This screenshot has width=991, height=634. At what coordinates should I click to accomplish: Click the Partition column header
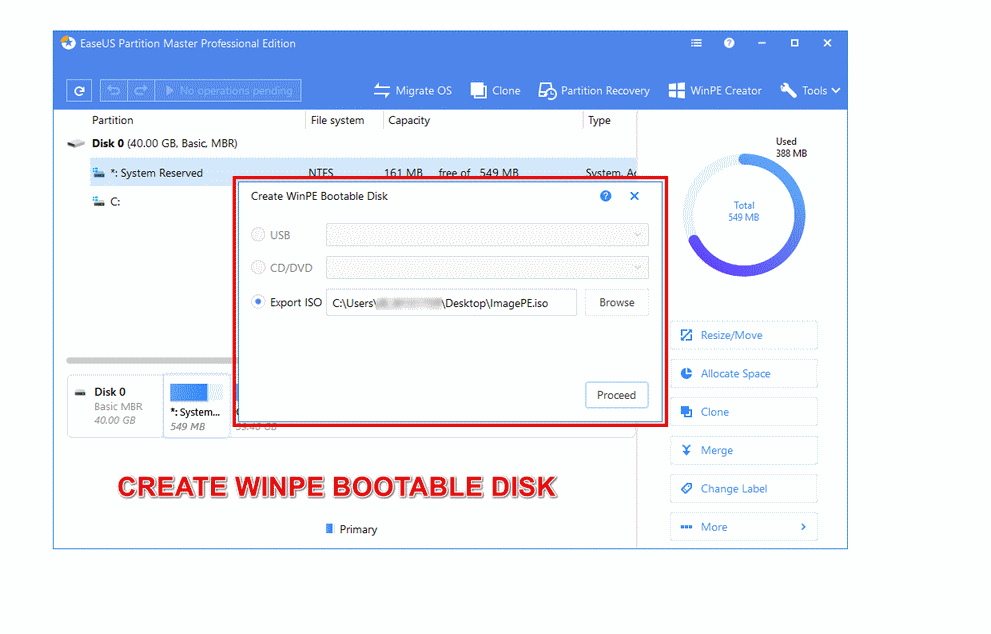[112, 120]
